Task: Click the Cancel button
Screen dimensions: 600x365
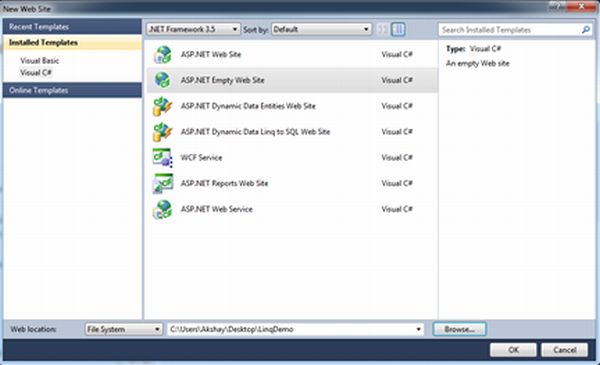Action: pos(564,350)
